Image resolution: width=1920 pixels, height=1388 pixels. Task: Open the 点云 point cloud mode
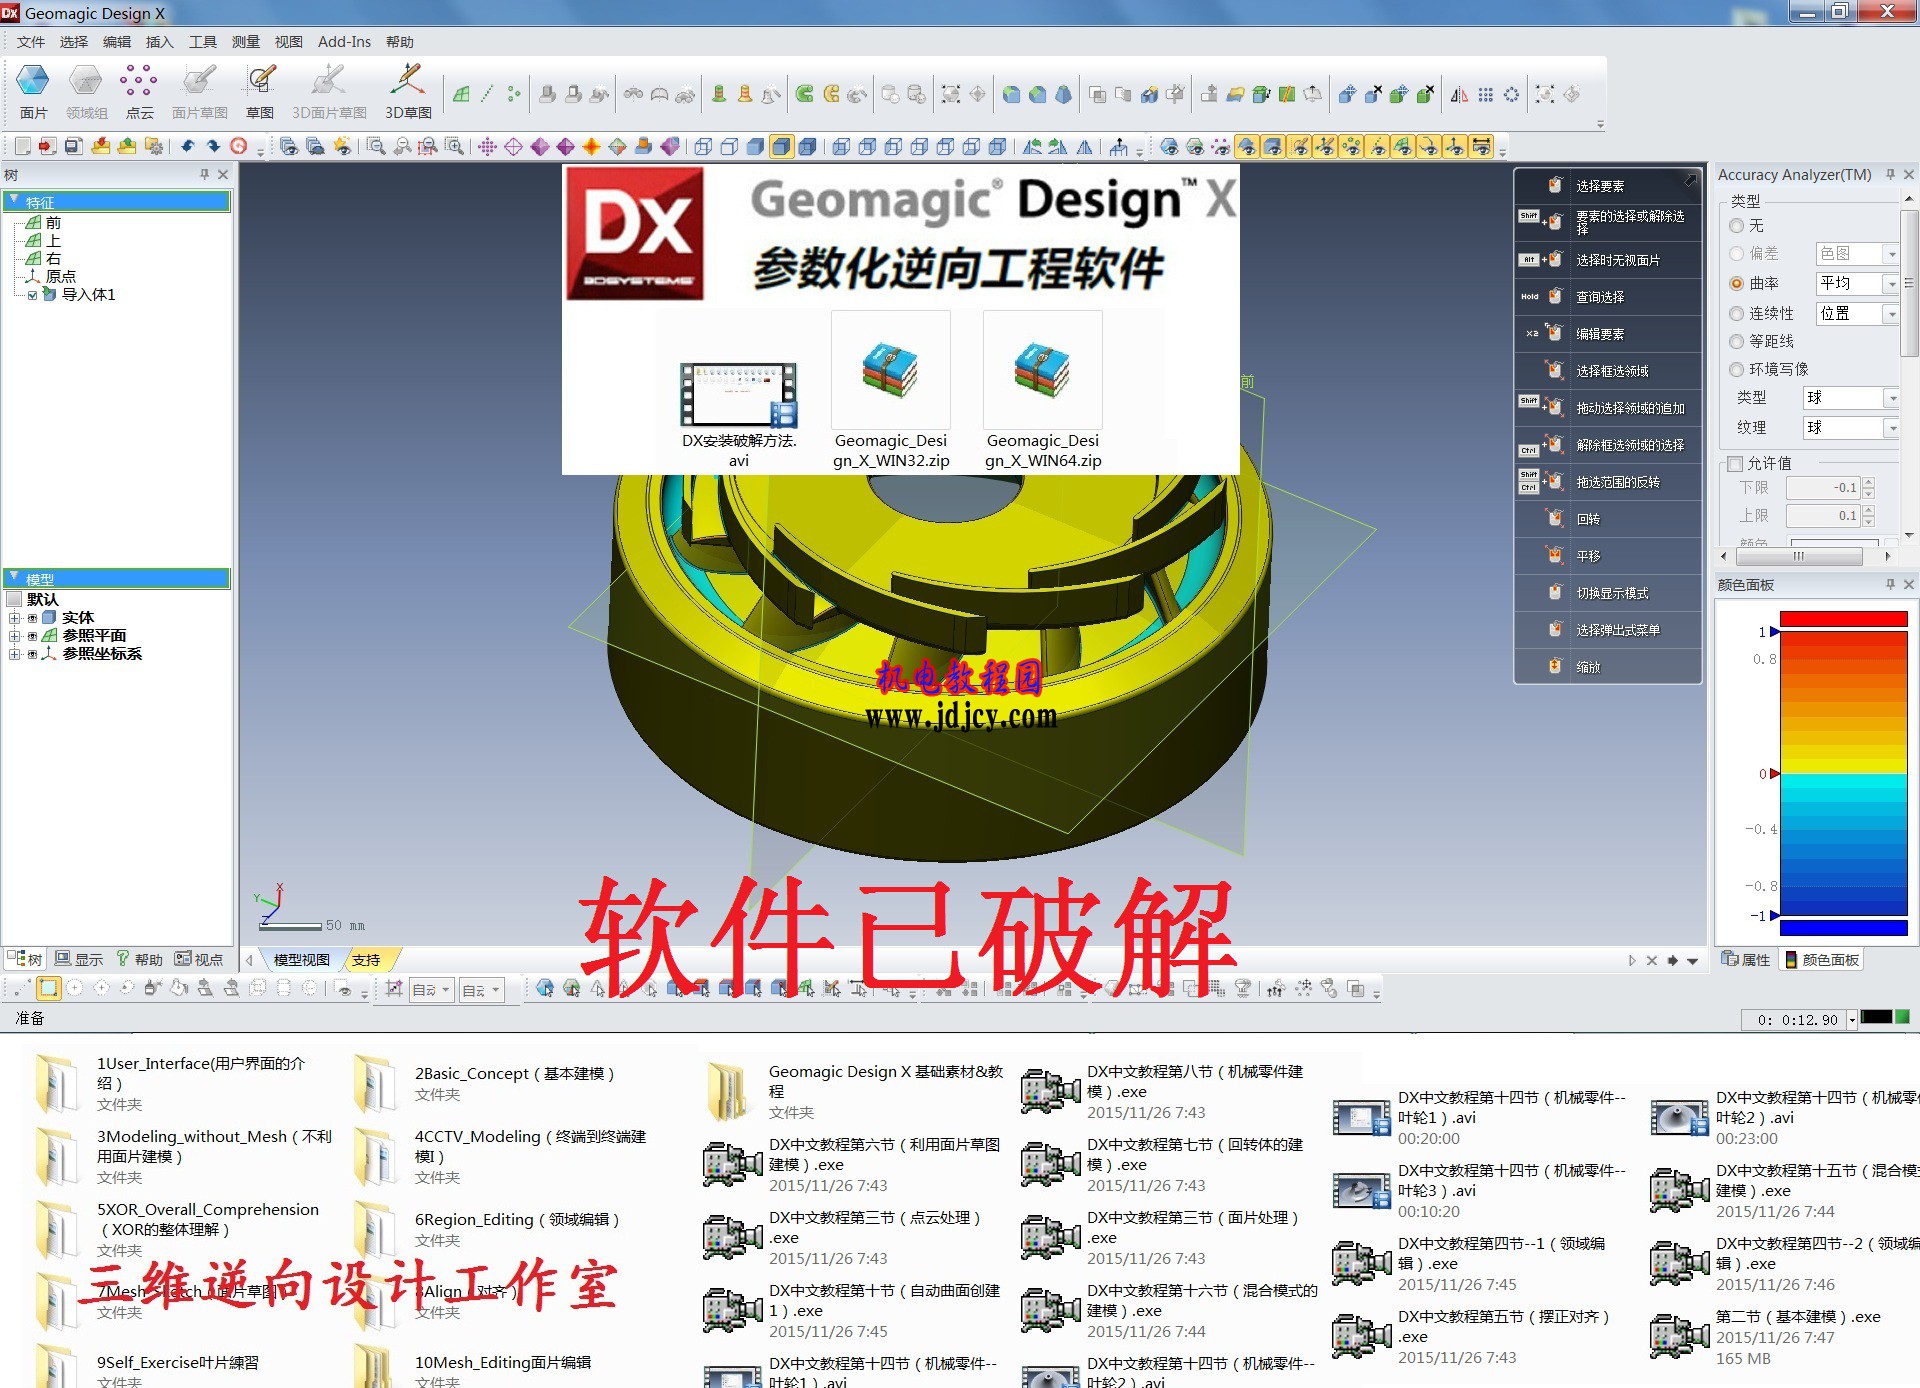(139, 91)
